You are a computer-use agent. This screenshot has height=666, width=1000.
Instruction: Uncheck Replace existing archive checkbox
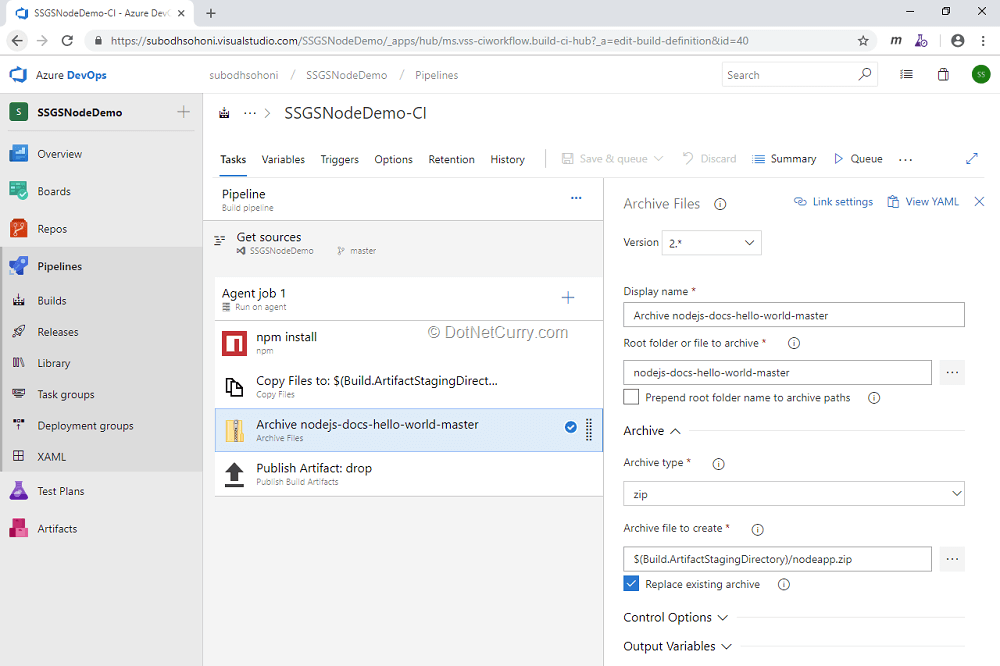click(631, 584)
